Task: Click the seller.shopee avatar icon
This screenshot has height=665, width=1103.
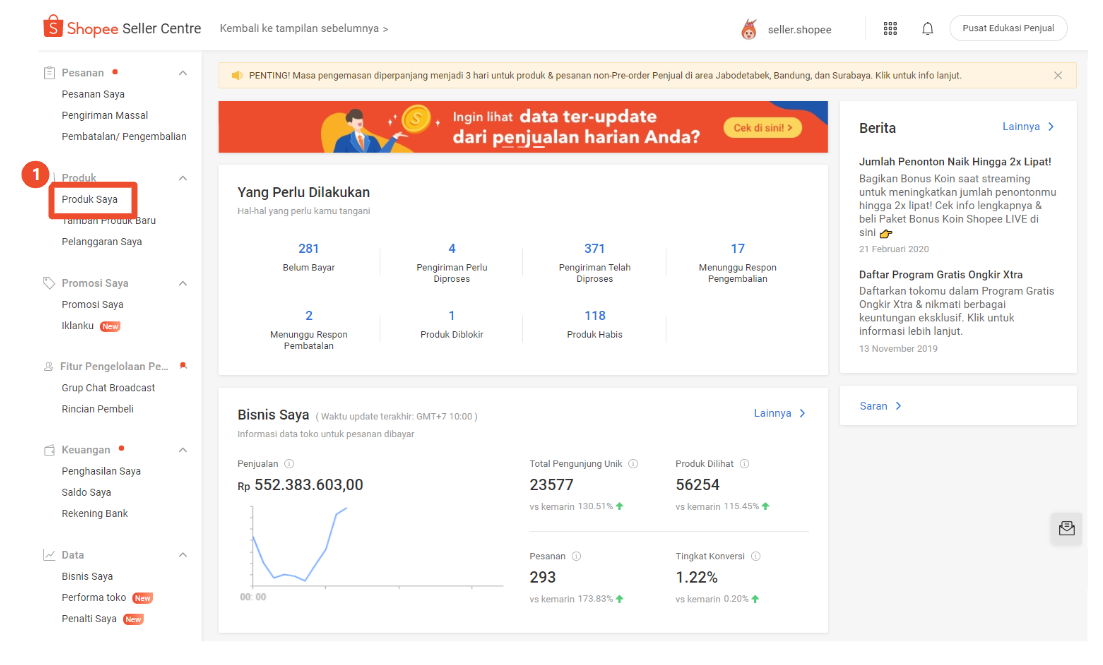Action: 748,30
